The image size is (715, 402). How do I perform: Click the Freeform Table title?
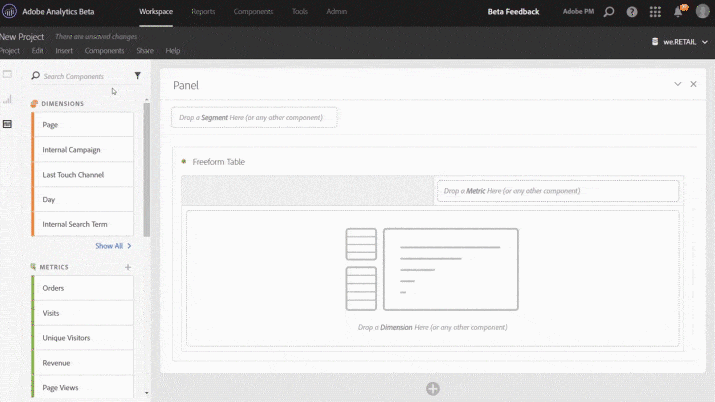pos(218,162)
